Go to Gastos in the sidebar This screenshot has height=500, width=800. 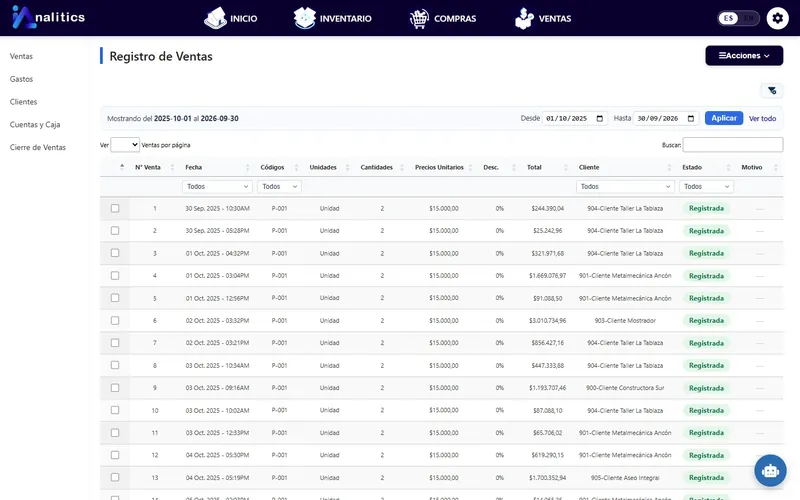coord(21,79)
